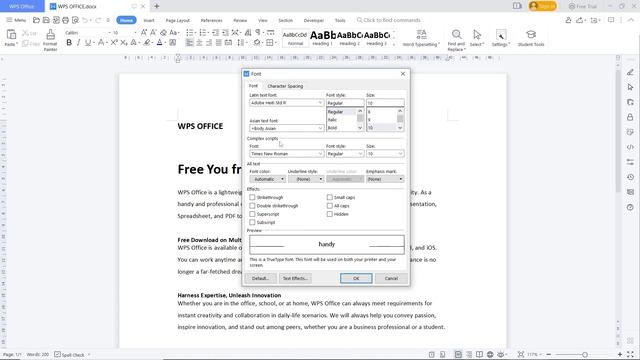Click the undo arrow
This screenshot has width=640, height=360.
click(85, 20)
